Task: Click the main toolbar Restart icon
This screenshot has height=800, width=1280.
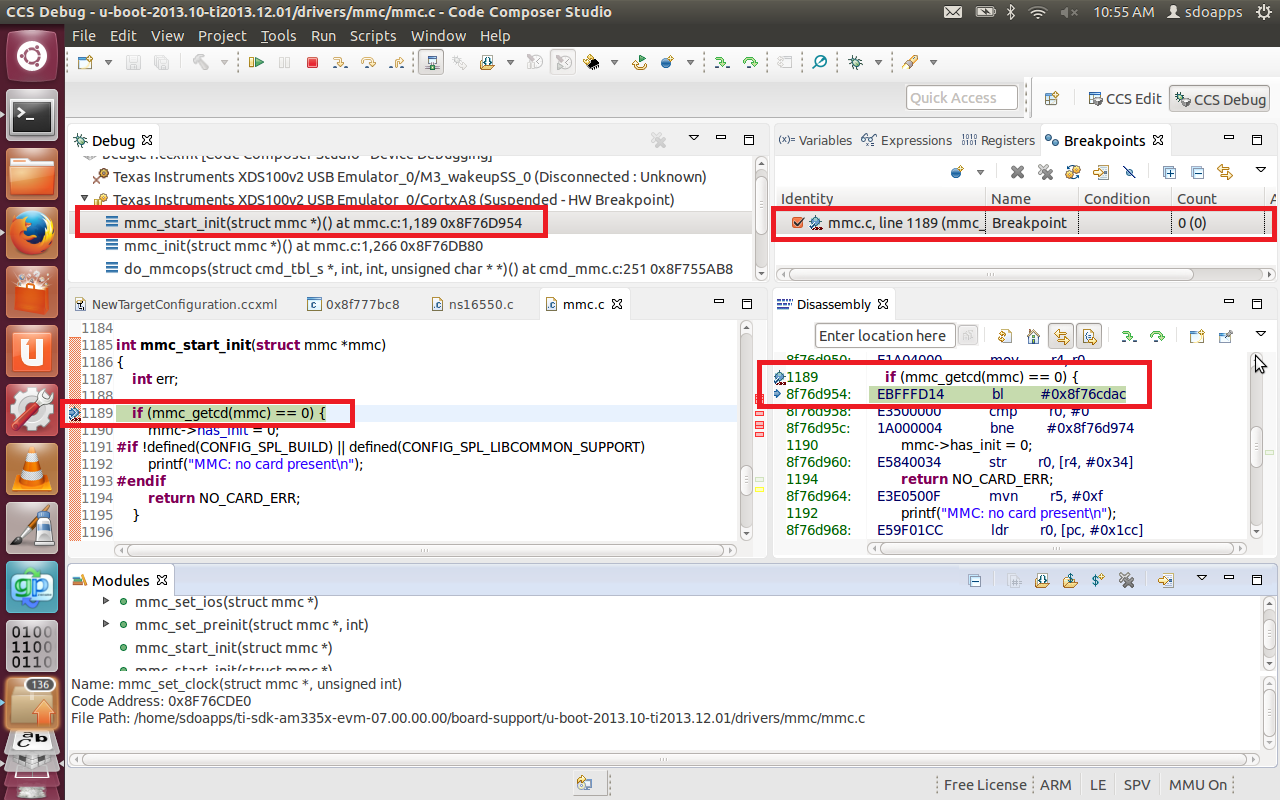Action: coord(640,62)
